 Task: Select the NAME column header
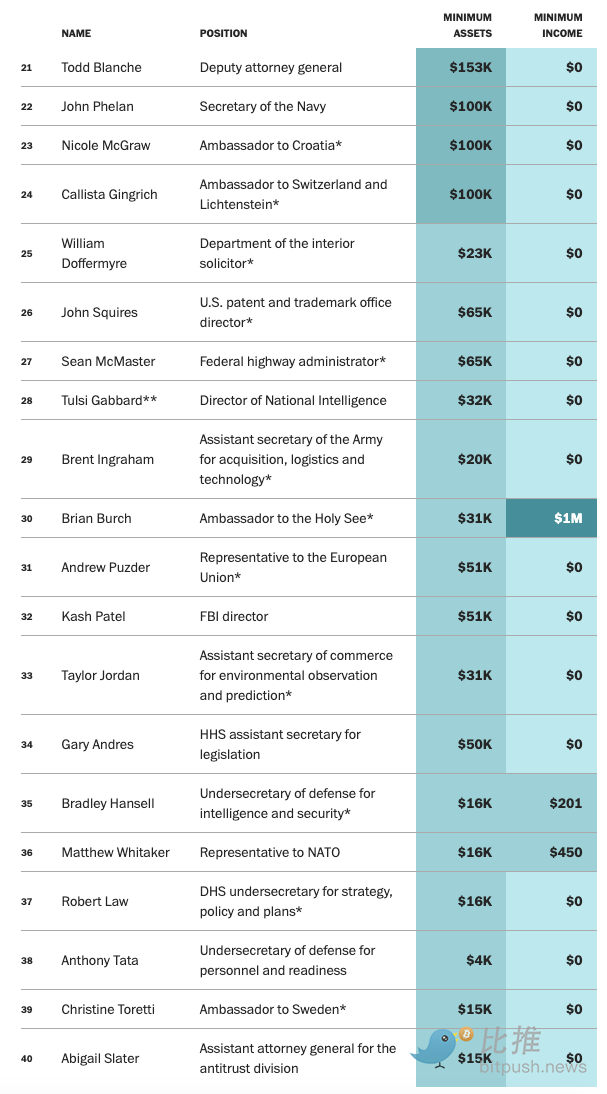click(x=76, y=33)
